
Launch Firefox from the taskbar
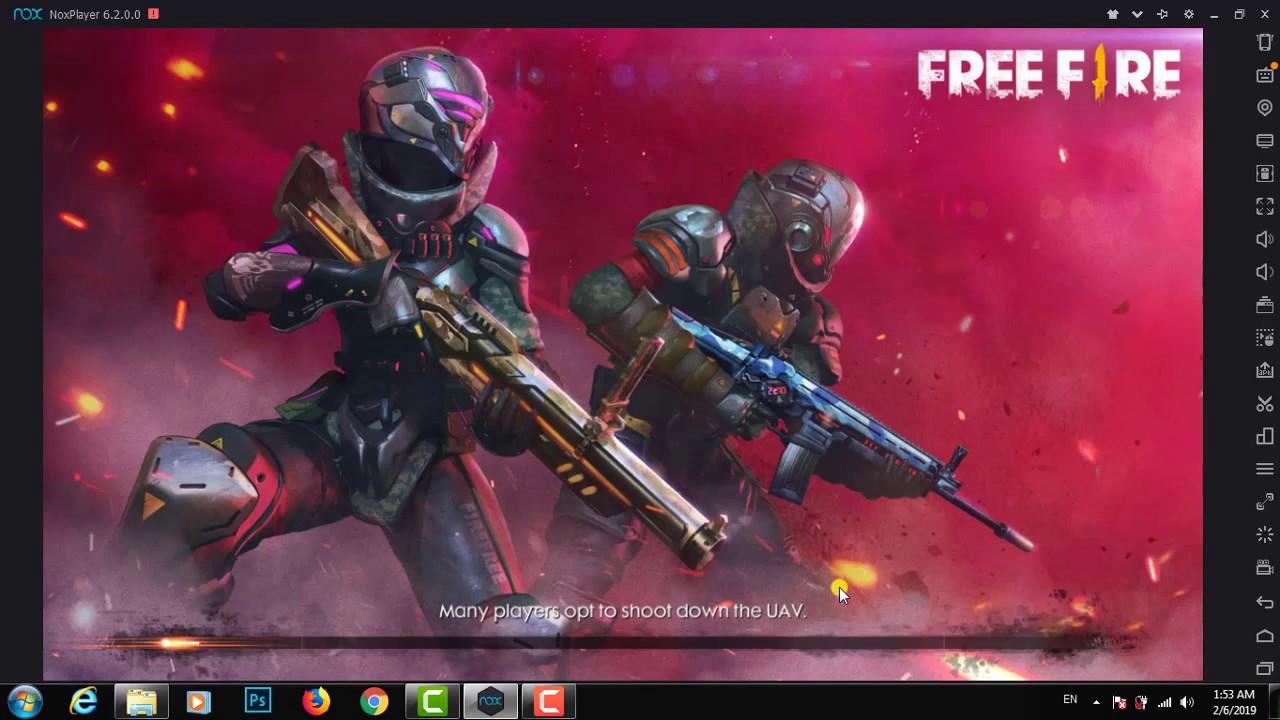[316, 702]
